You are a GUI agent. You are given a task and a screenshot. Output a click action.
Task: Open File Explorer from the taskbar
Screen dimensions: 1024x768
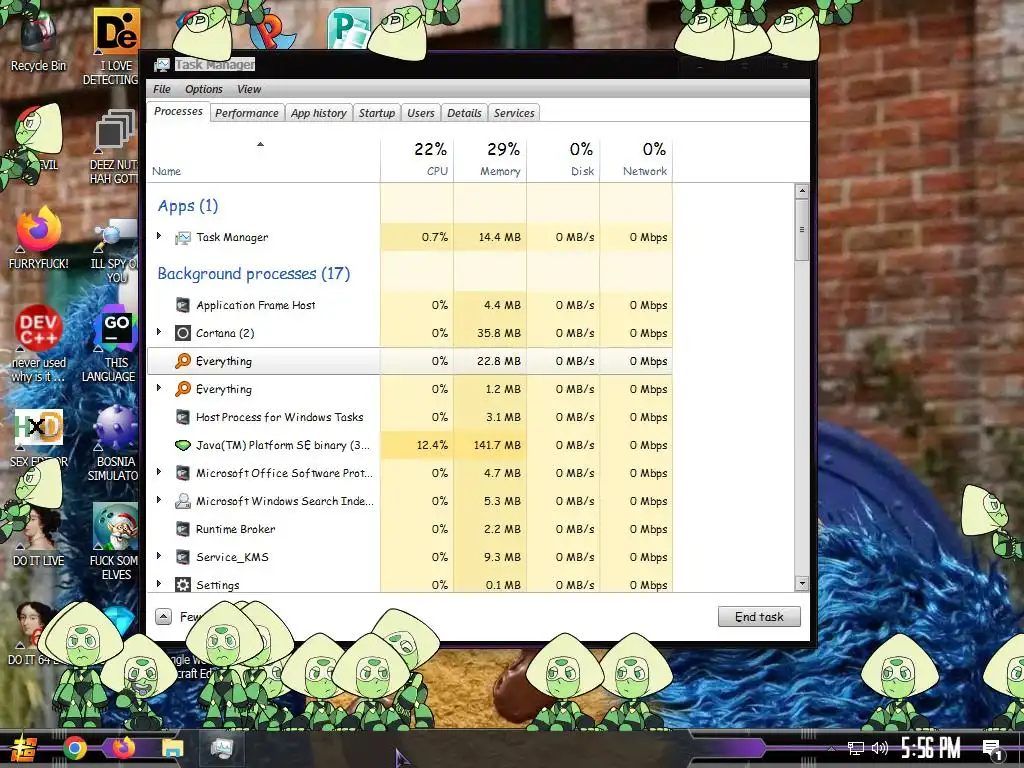pos(172,748)
